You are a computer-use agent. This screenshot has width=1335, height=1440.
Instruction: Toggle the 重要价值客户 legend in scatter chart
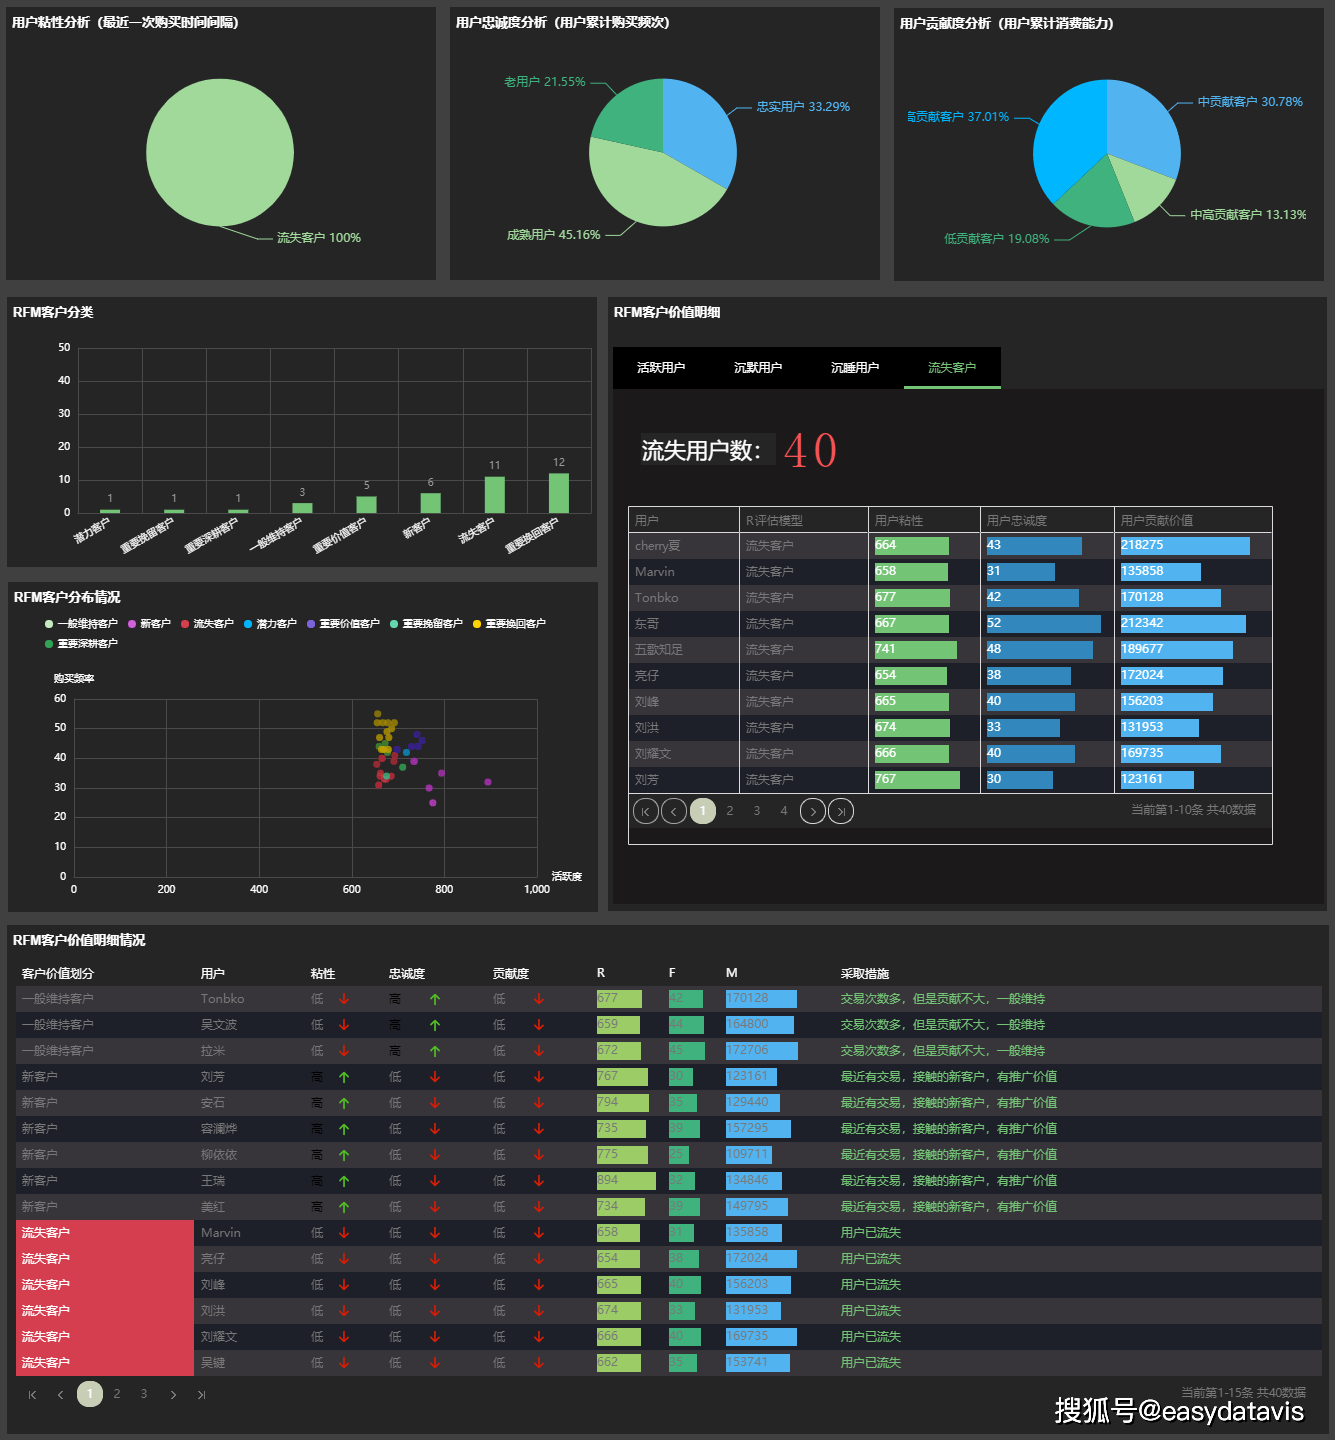click(x=343, y=624)
